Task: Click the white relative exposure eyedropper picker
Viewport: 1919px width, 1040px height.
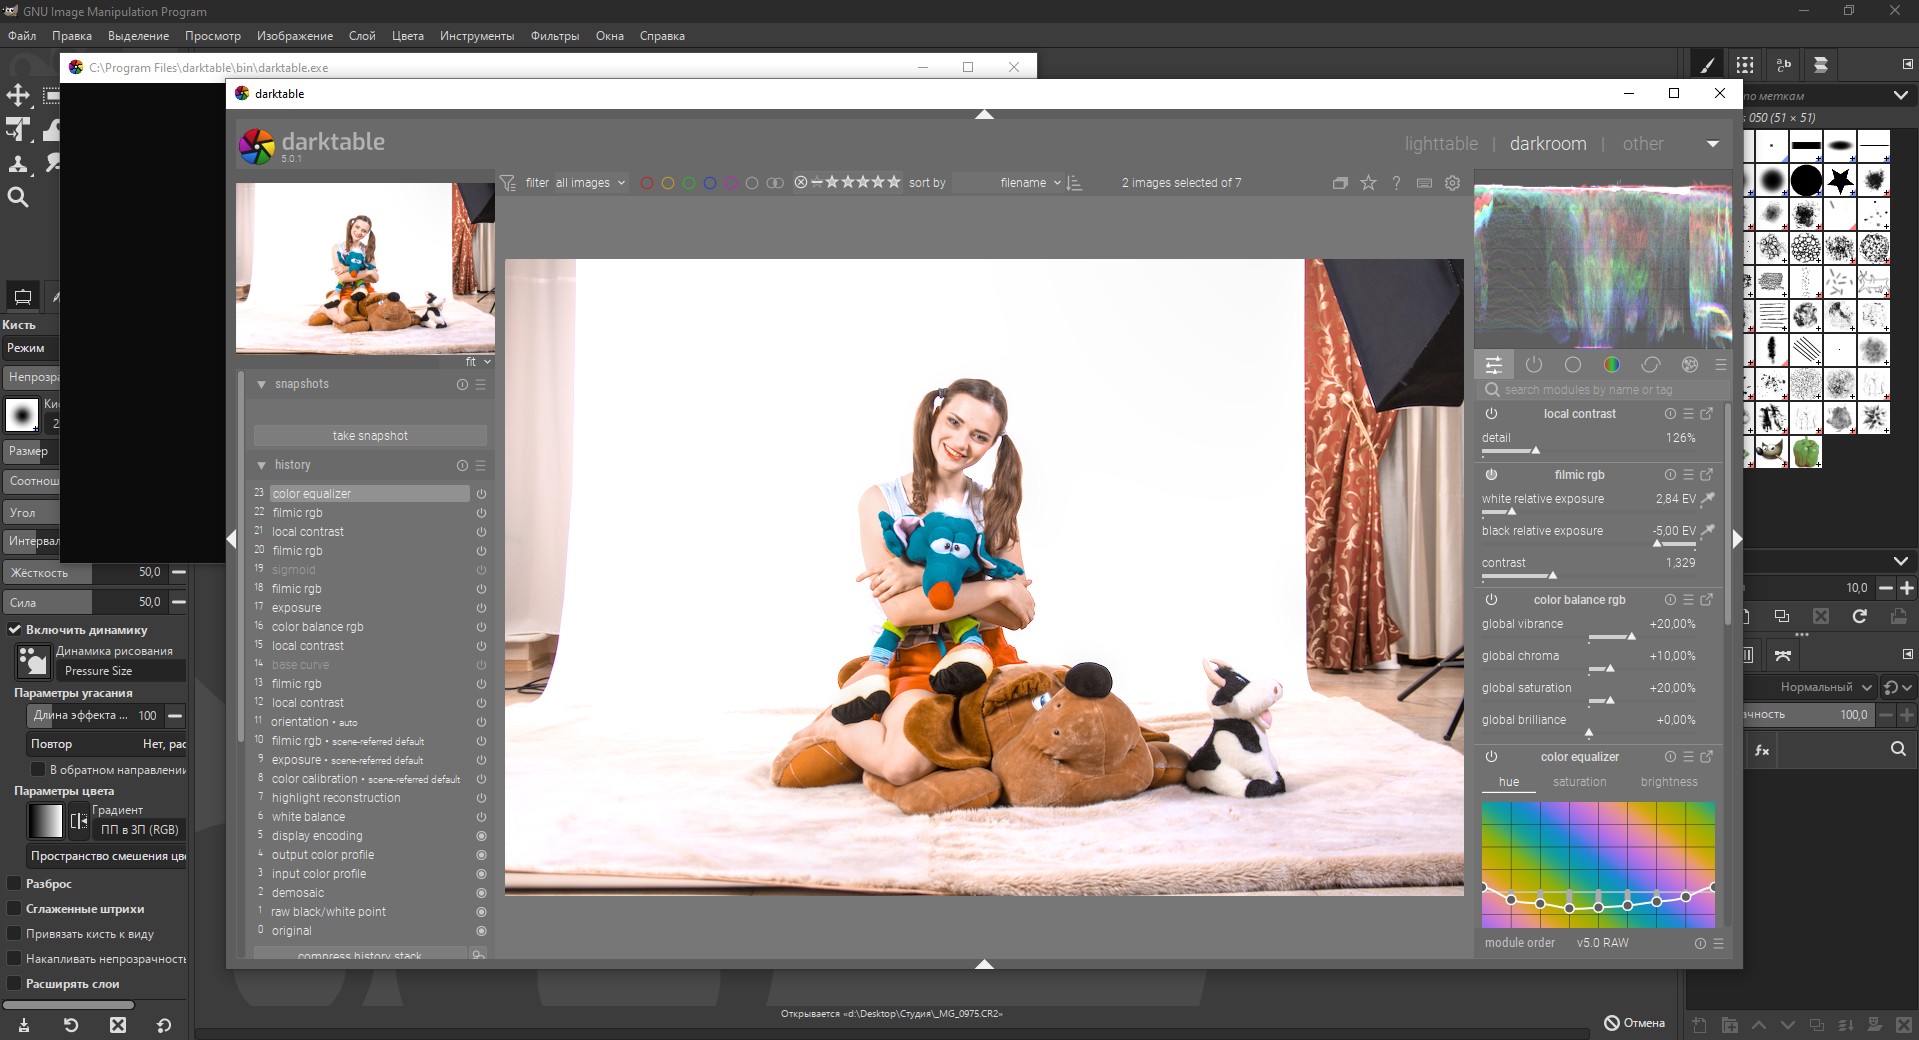Action: point(1708,499)
